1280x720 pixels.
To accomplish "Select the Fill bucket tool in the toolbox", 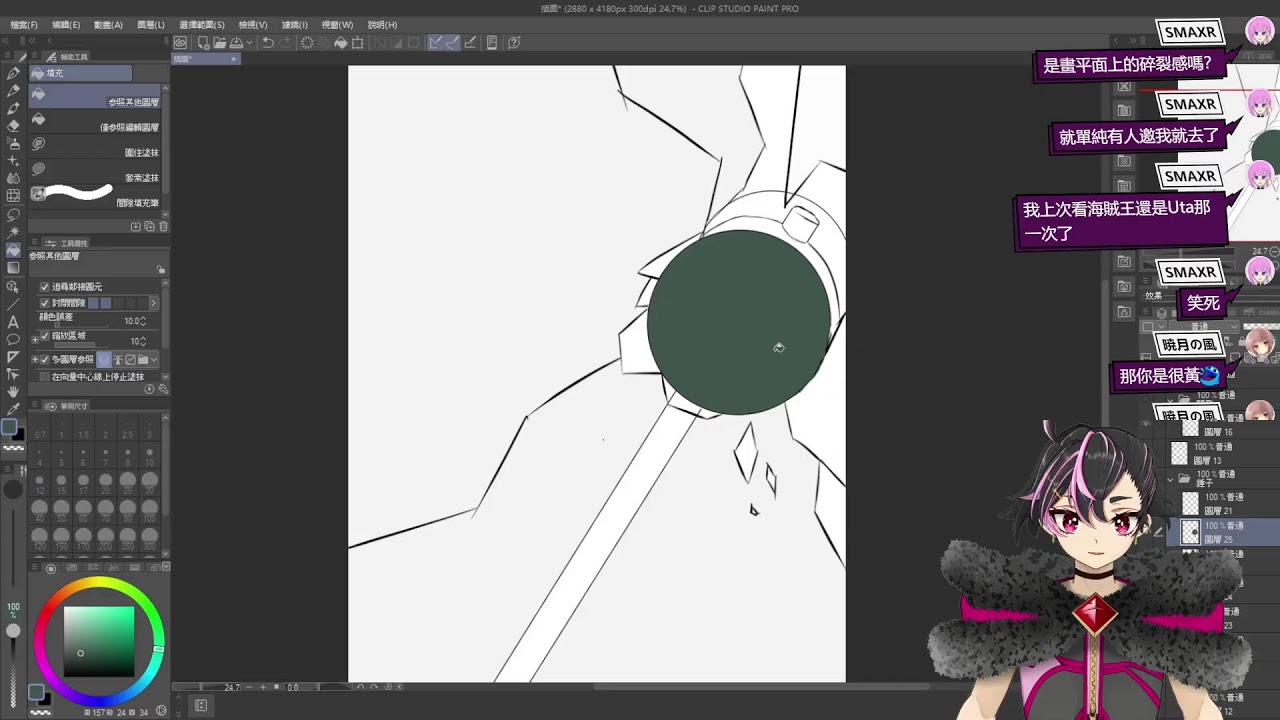I will (13, 250).
